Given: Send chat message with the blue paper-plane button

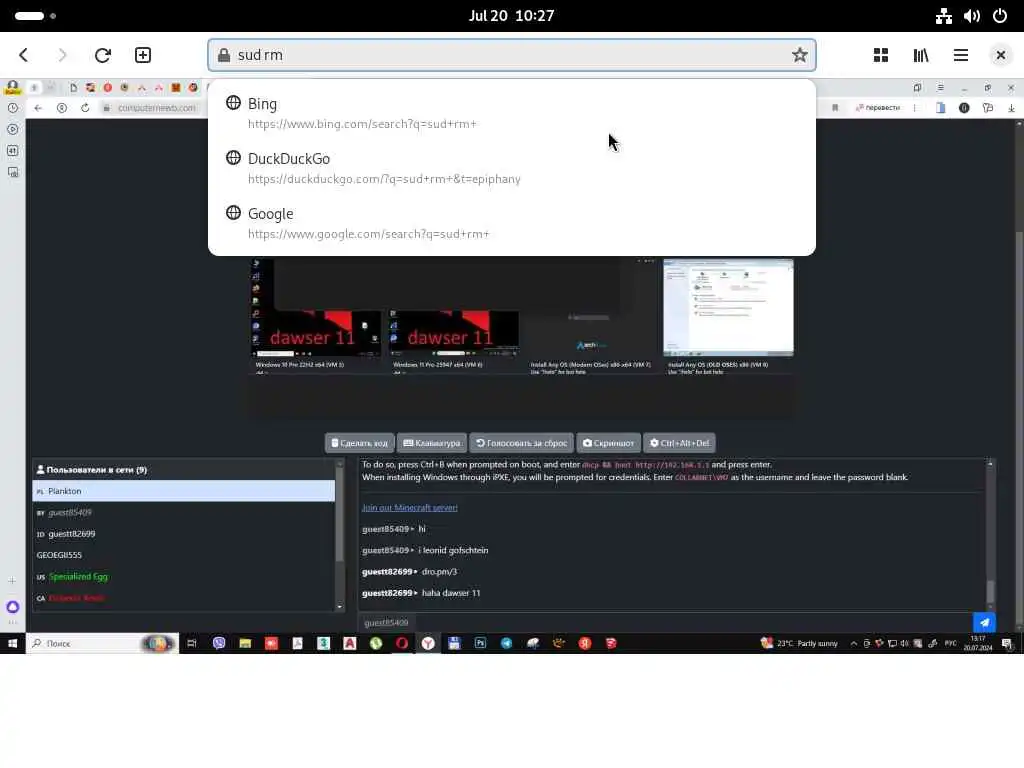Looking at the screenshot, I should coord(984,622).
